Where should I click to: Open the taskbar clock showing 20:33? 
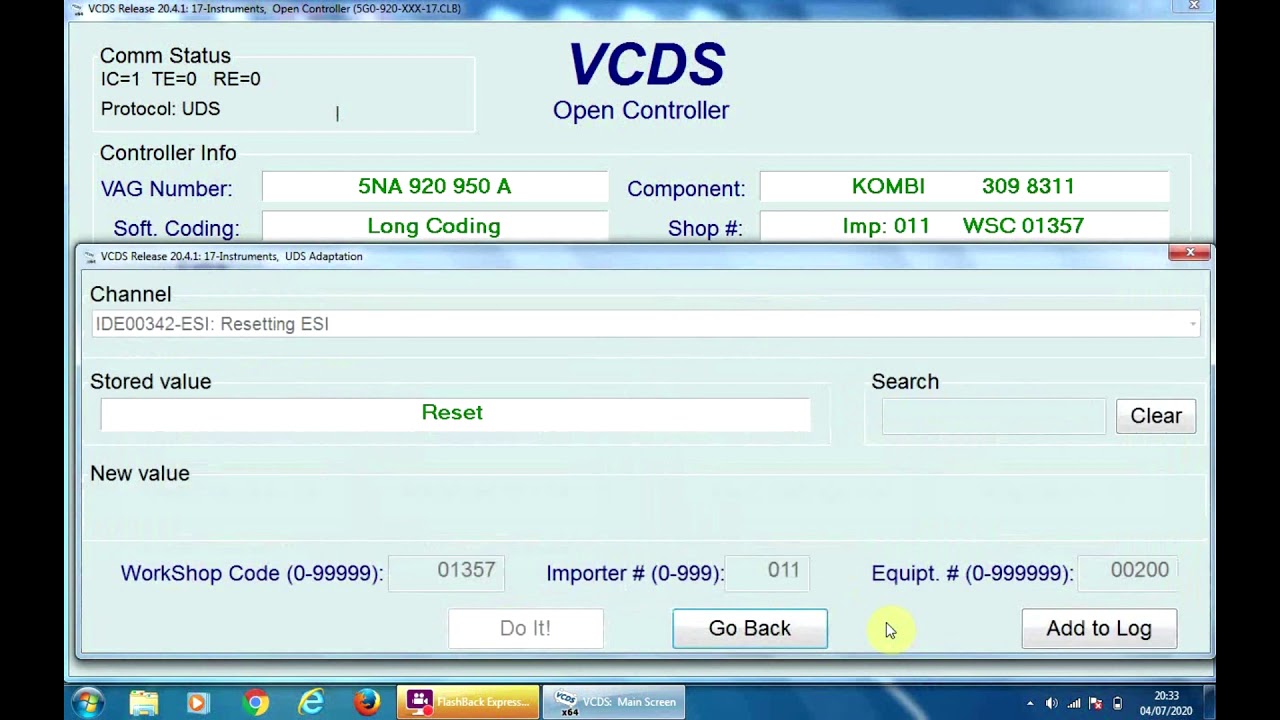click(1166, 702)
